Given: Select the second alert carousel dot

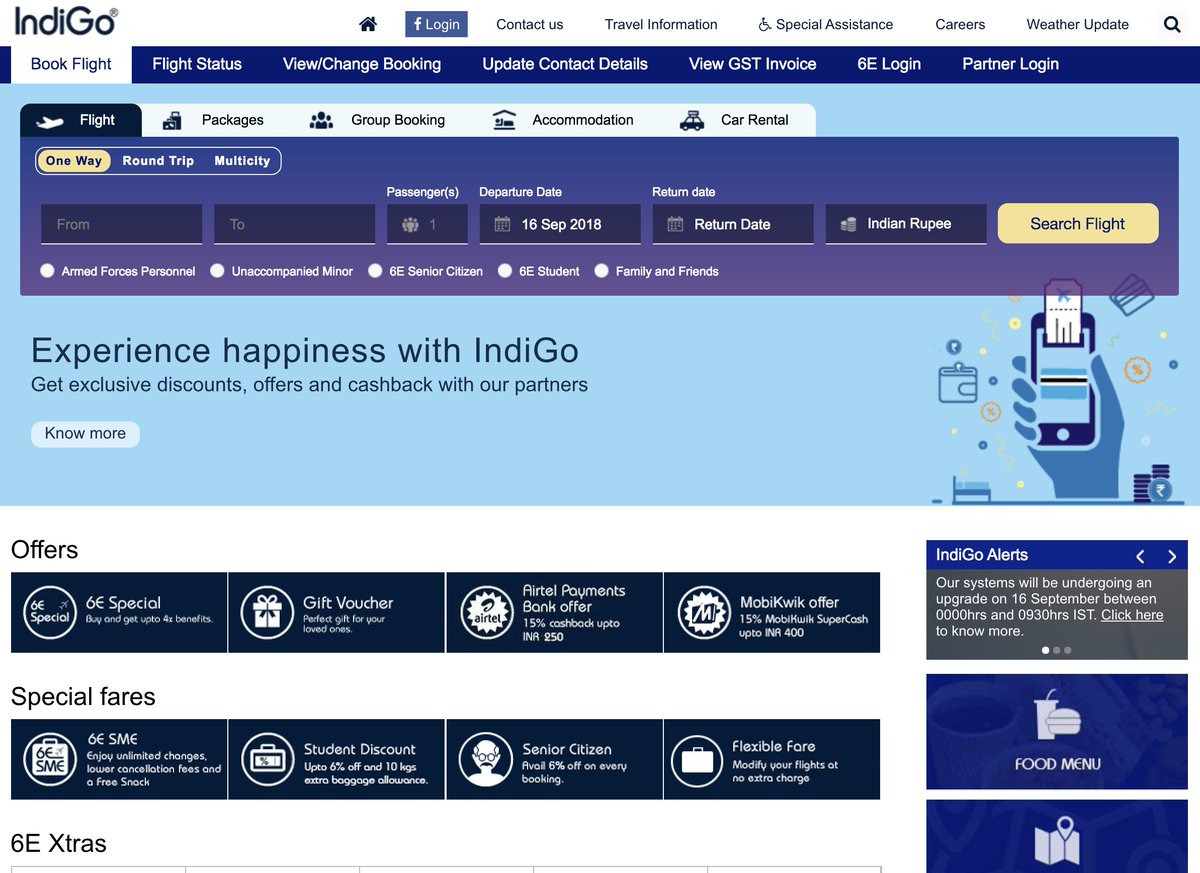Looking at the screenshot, I should 1057,650.
